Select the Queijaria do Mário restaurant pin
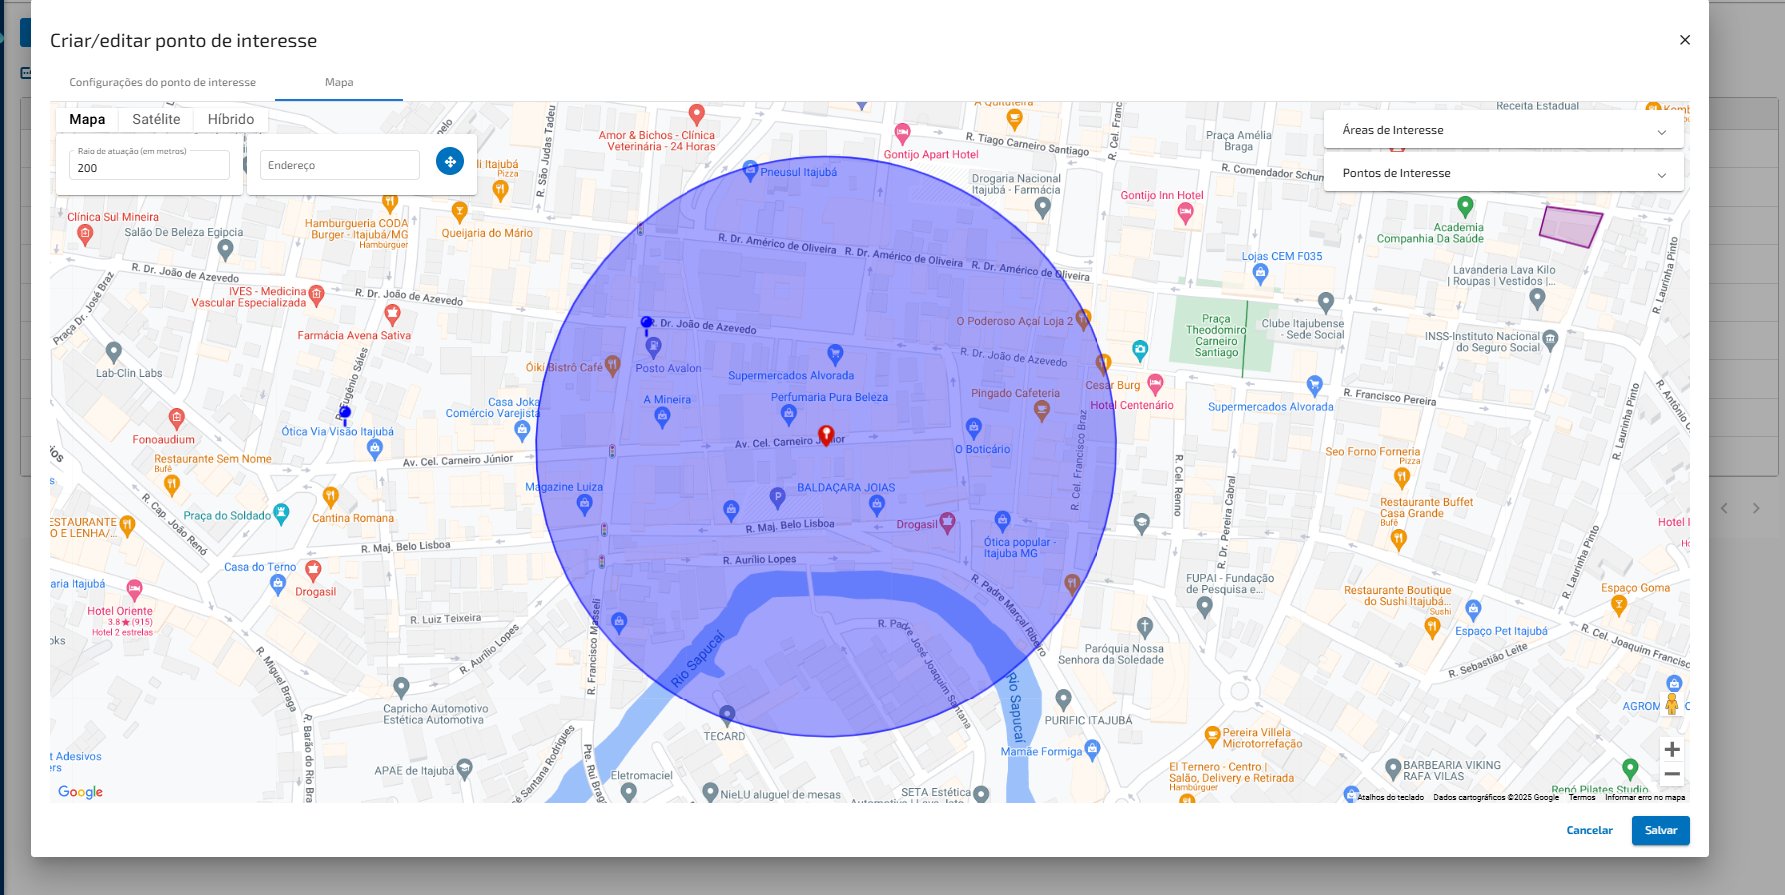The image size is (1785, 895). pos(460,211)
